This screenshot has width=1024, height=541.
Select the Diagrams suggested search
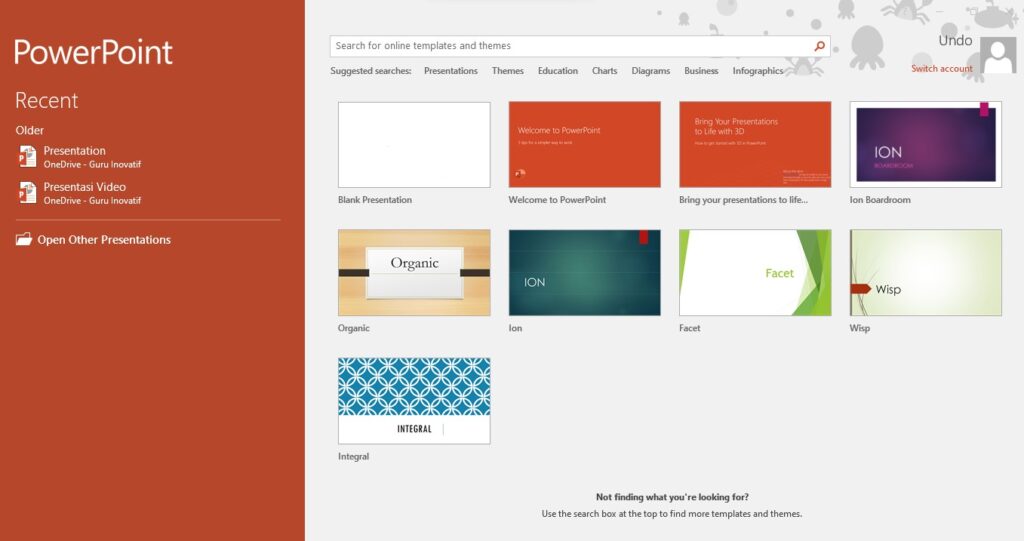pos(650,71)
